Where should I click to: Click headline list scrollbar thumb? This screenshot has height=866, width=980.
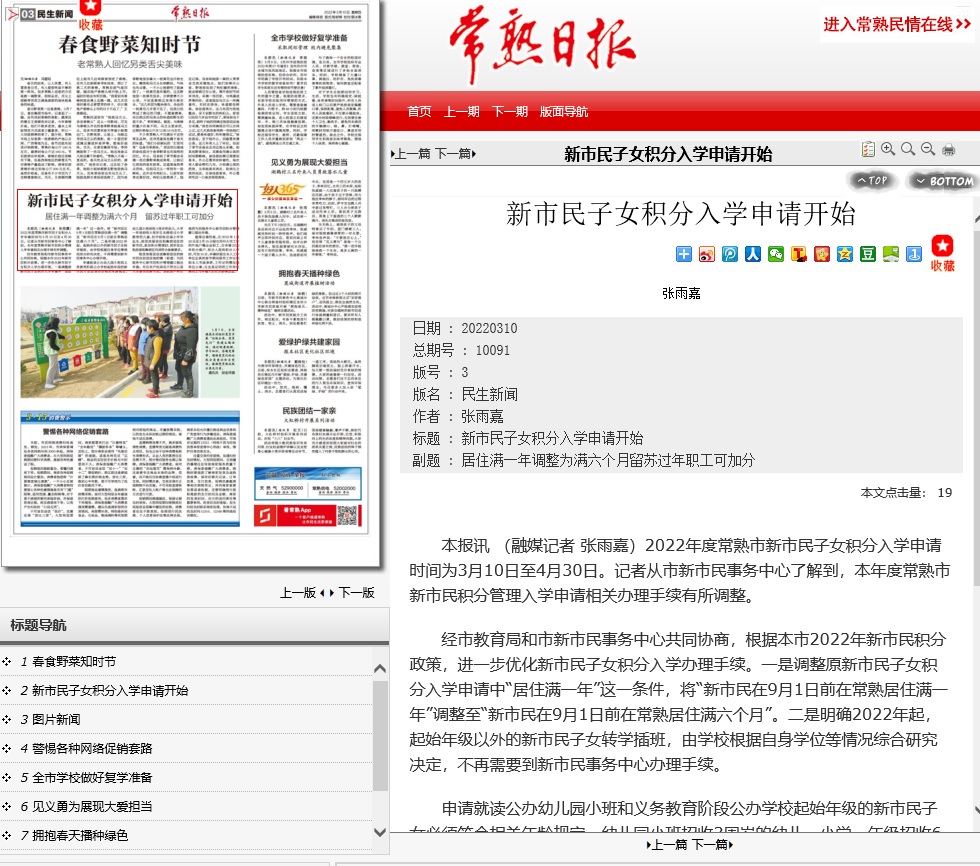[379, 736]
